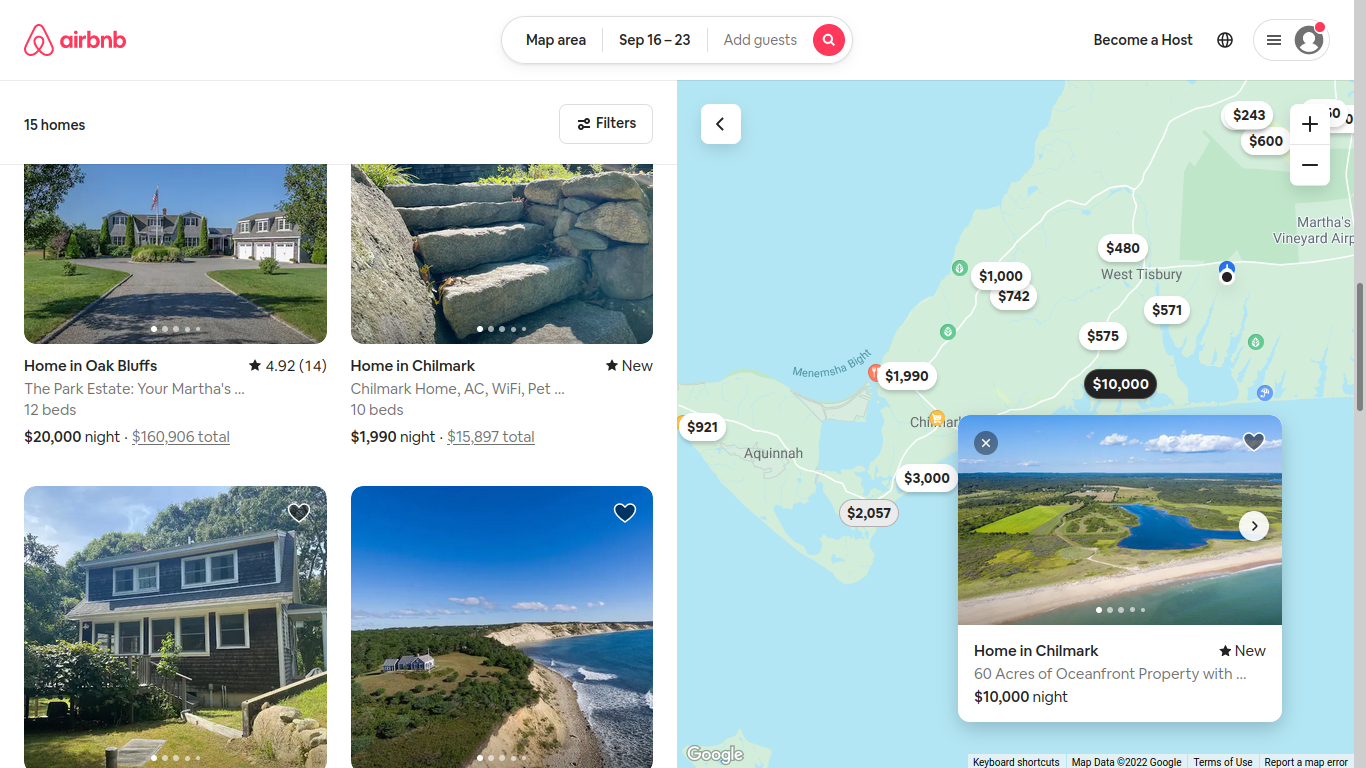
Task: Click the stone steps listing photo
Action: pyautogui.click(x=502, y=254)
